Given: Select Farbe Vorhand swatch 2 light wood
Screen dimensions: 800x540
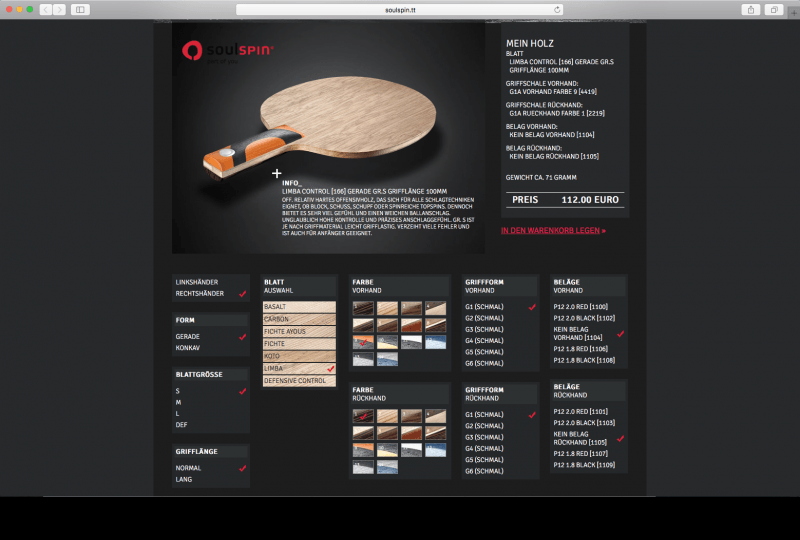Looking at the screenshot, I should tap(387, 308).
